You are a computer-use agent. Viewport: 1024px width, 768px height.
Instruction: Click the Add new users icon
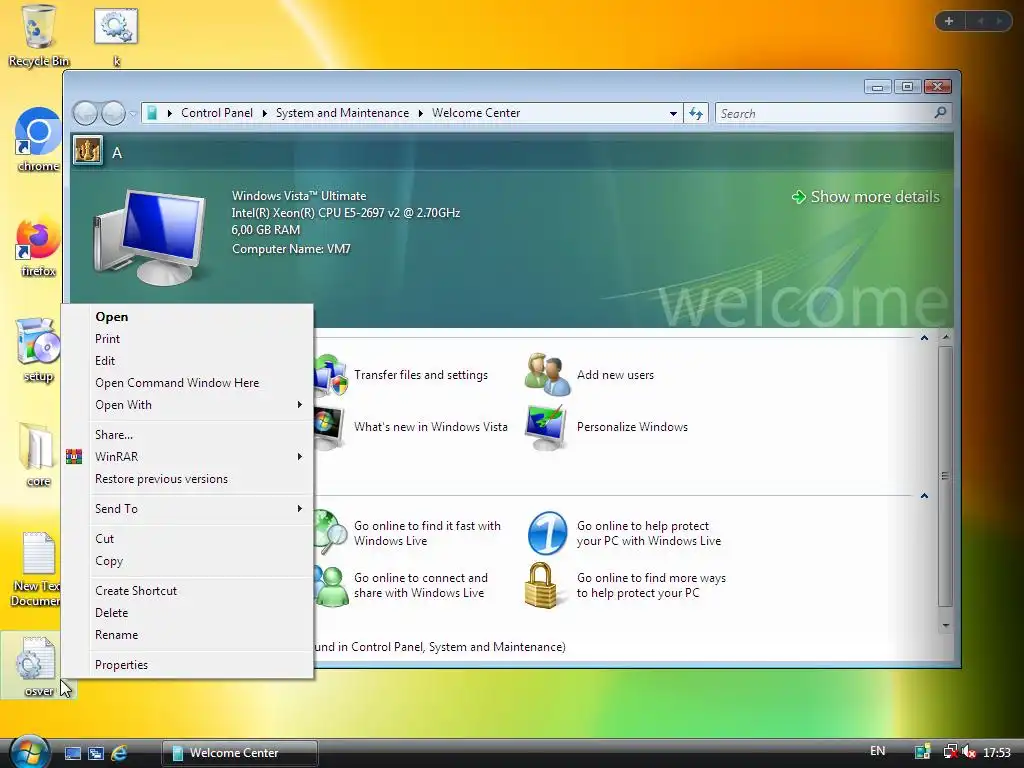[x=547, y=374]
